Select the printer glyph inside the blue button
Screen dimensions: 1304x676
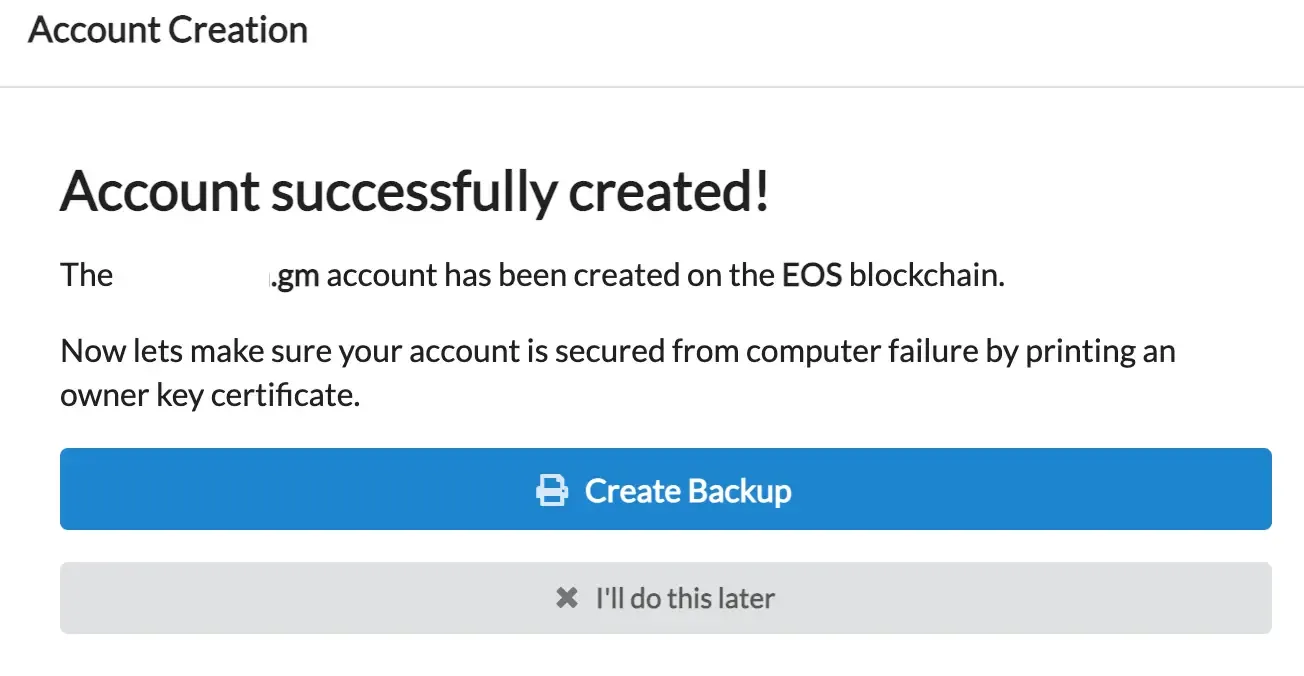pyautogui.click(x=551, y=490)
